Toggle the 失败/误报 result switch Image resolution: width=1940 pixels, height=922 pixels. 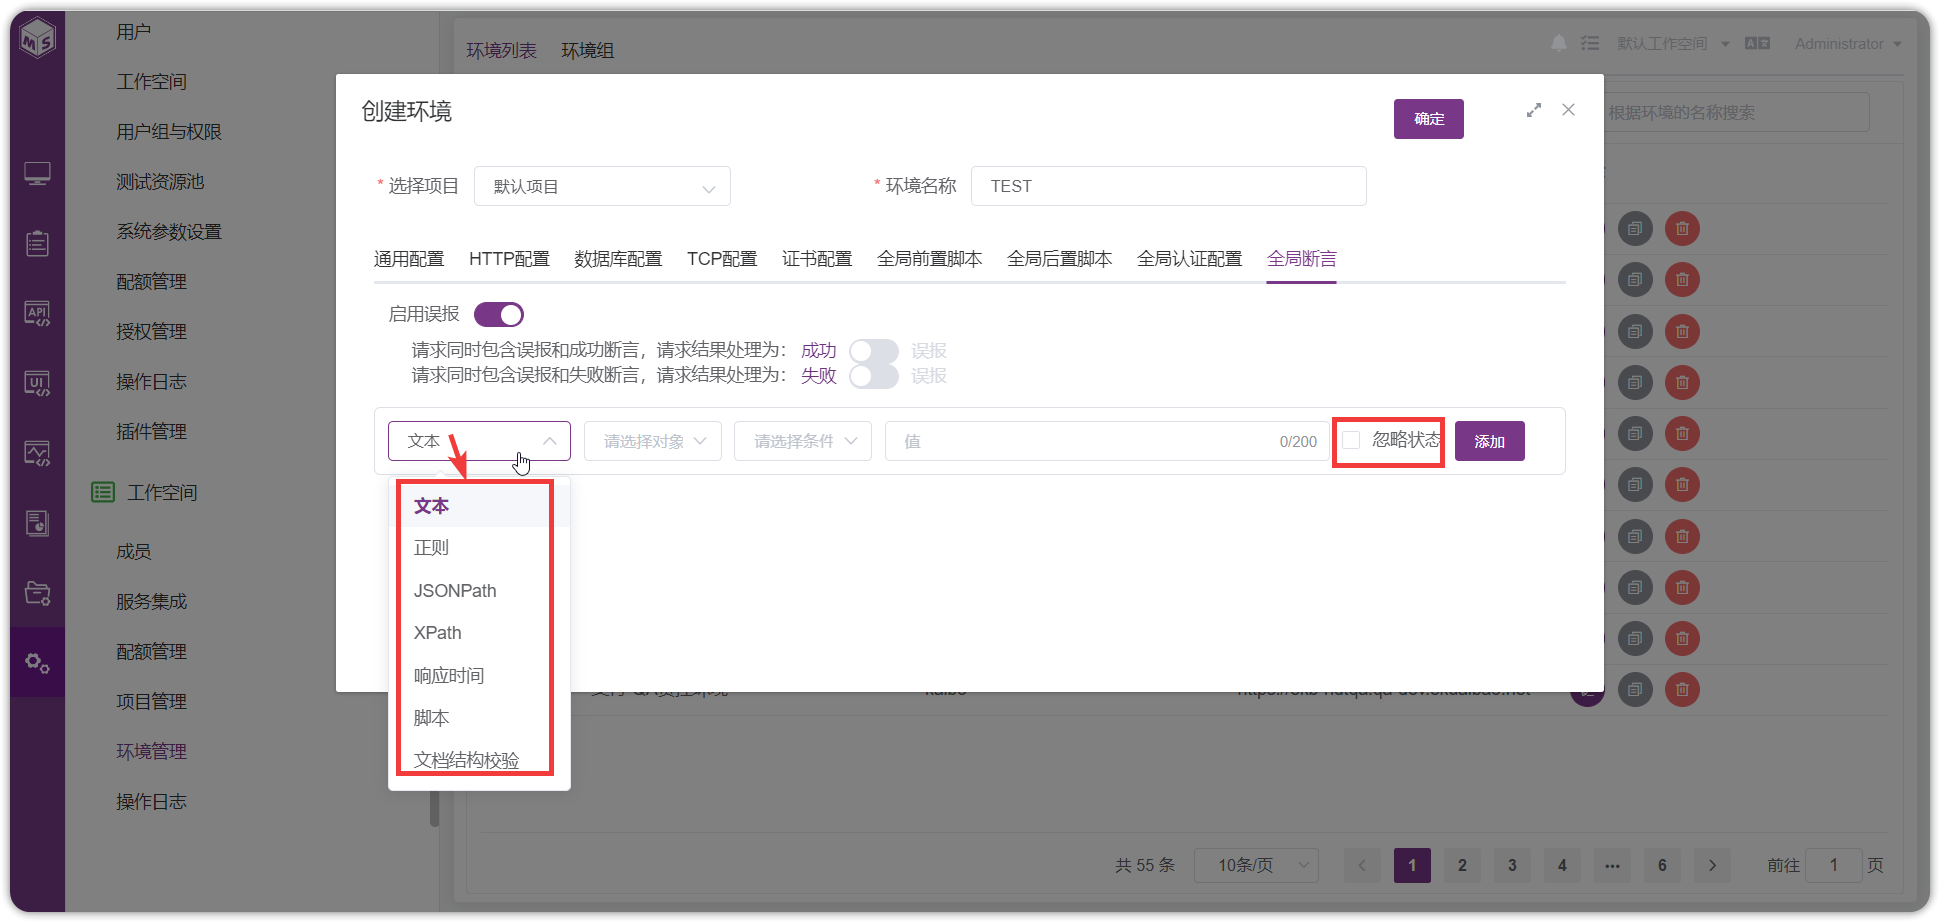click(x=874, y=376)
